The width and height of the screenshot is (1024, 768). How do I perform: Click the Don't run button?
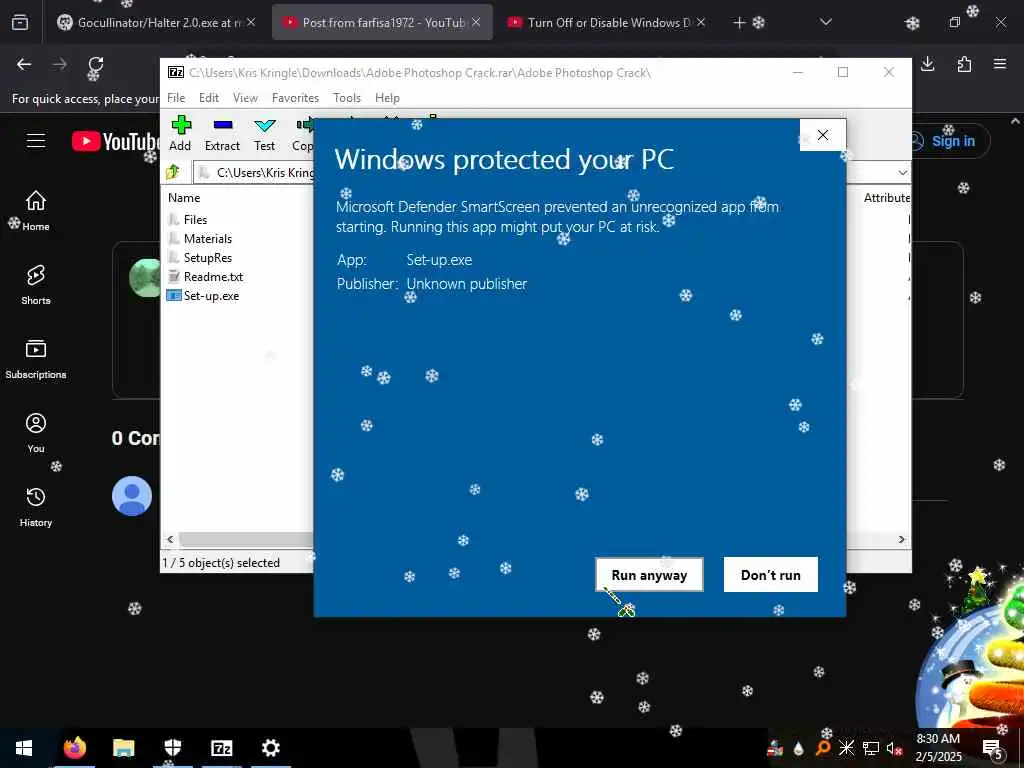pyautogui.click(x=771, y=575)
